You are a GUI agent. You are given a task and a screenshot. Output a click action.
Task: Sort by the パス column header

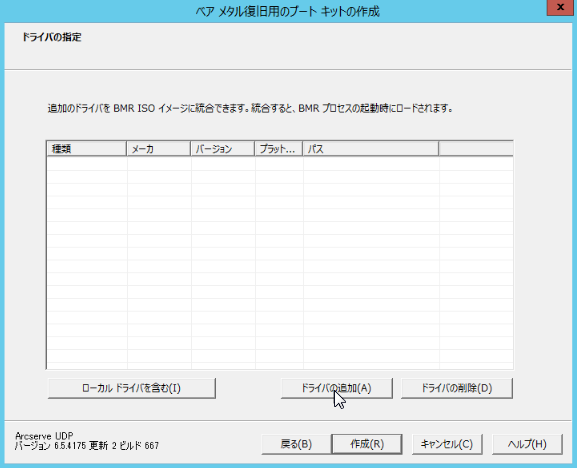[x=371, y=149]
